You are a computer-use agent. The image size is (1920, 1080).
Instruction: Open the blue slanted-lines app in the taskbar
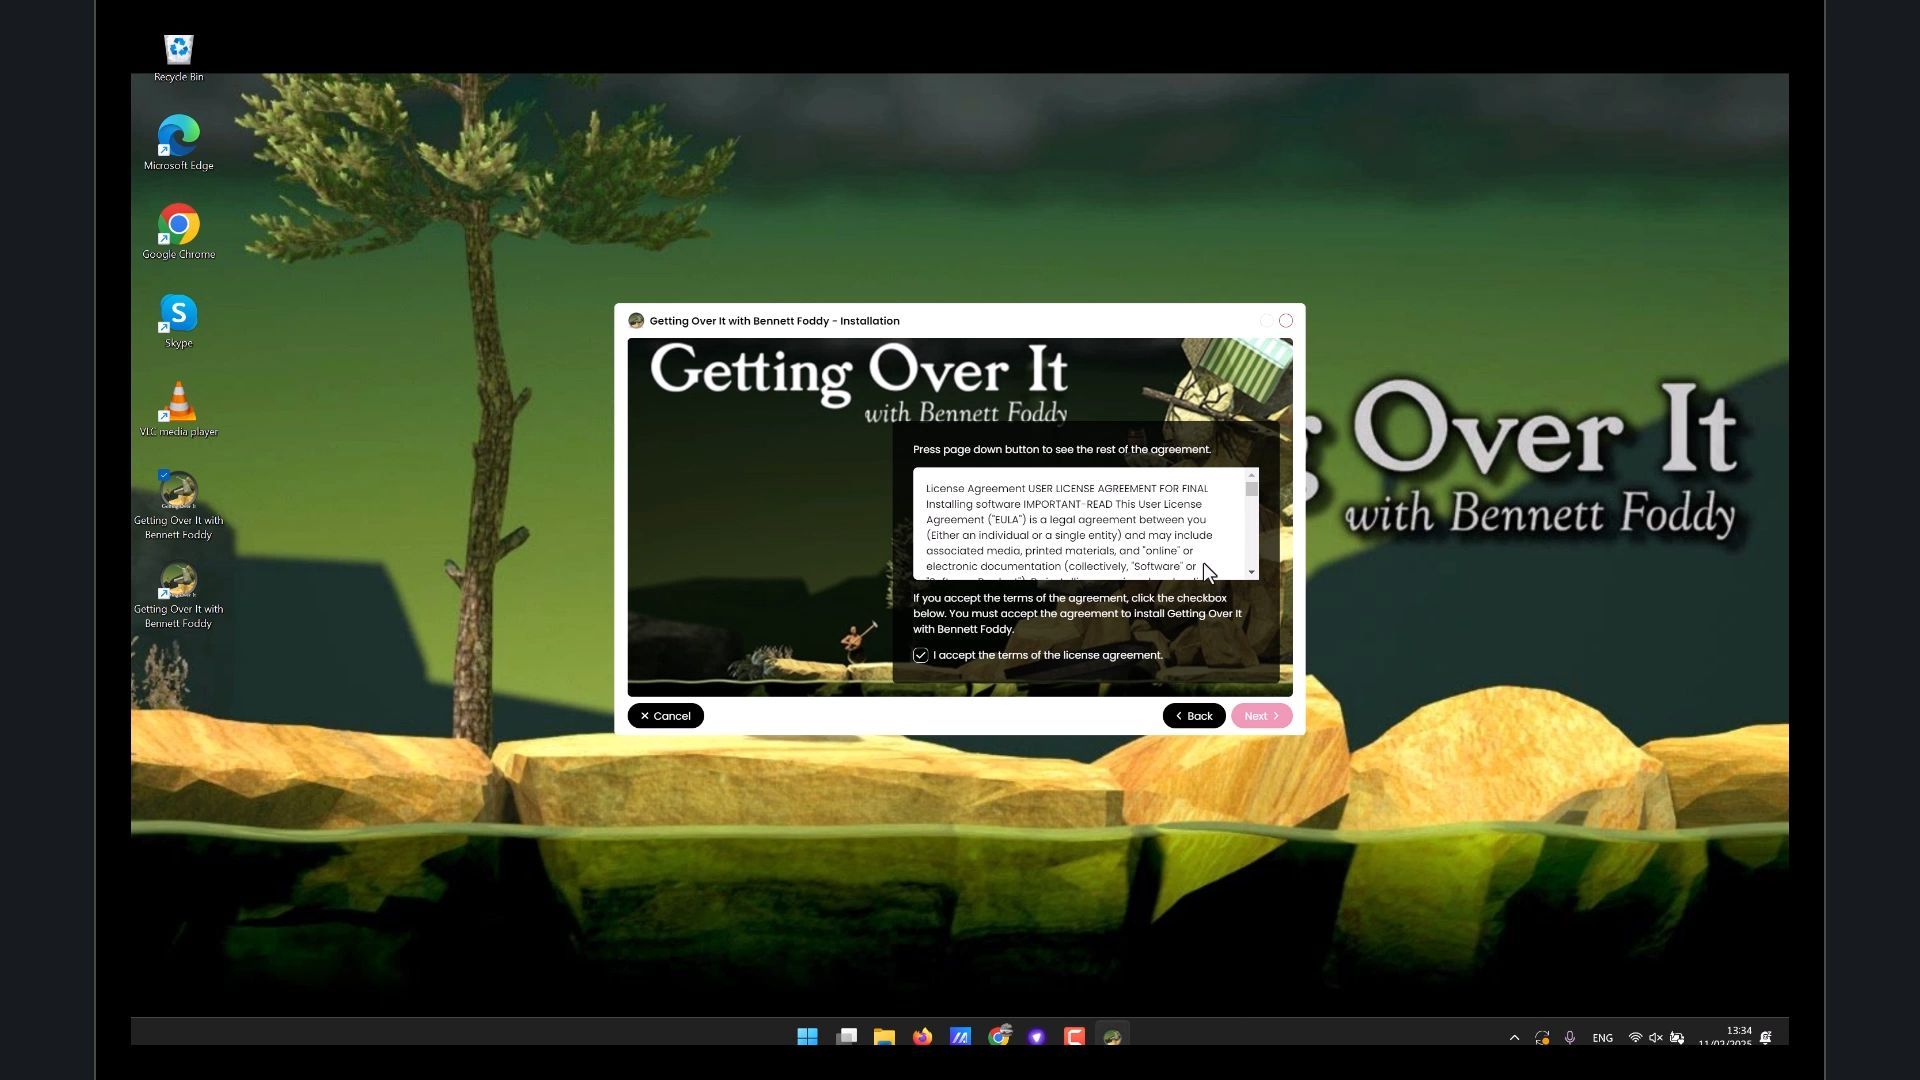click(960, 1036)
